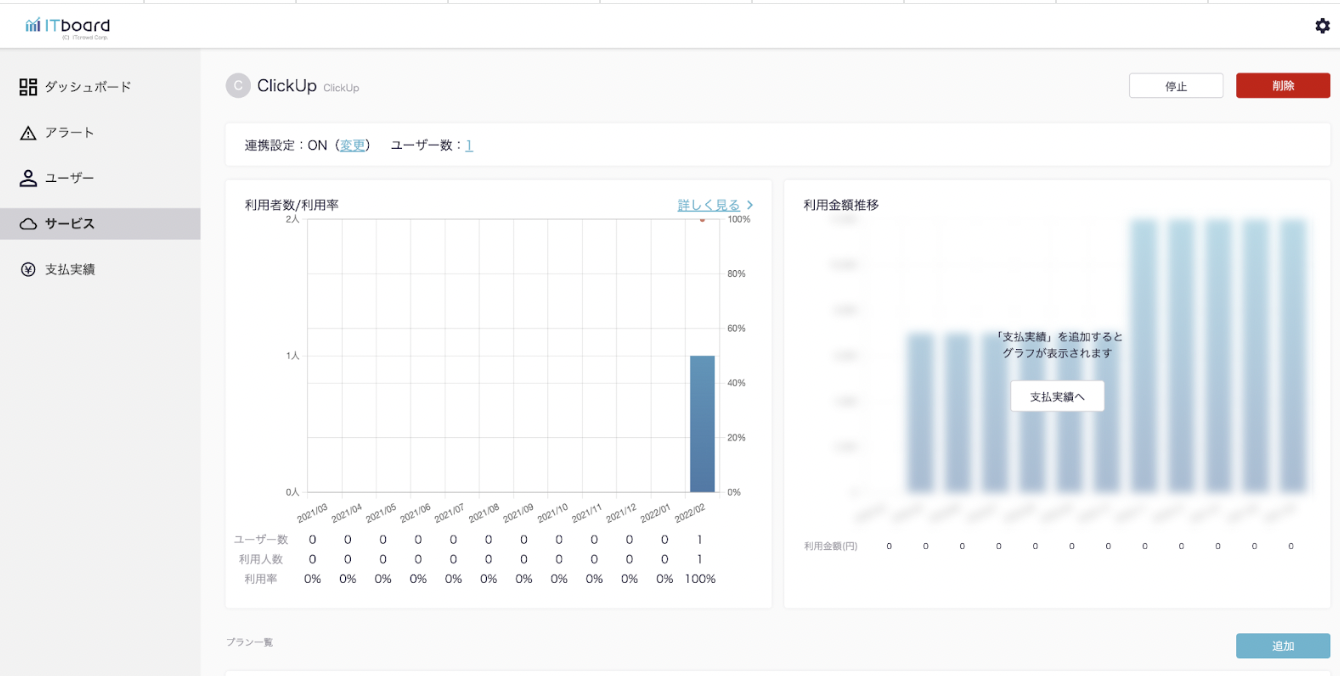The image size is (1340, 676).
Task: Open the 詳しく見る link
Action: [x=709, y=206]
